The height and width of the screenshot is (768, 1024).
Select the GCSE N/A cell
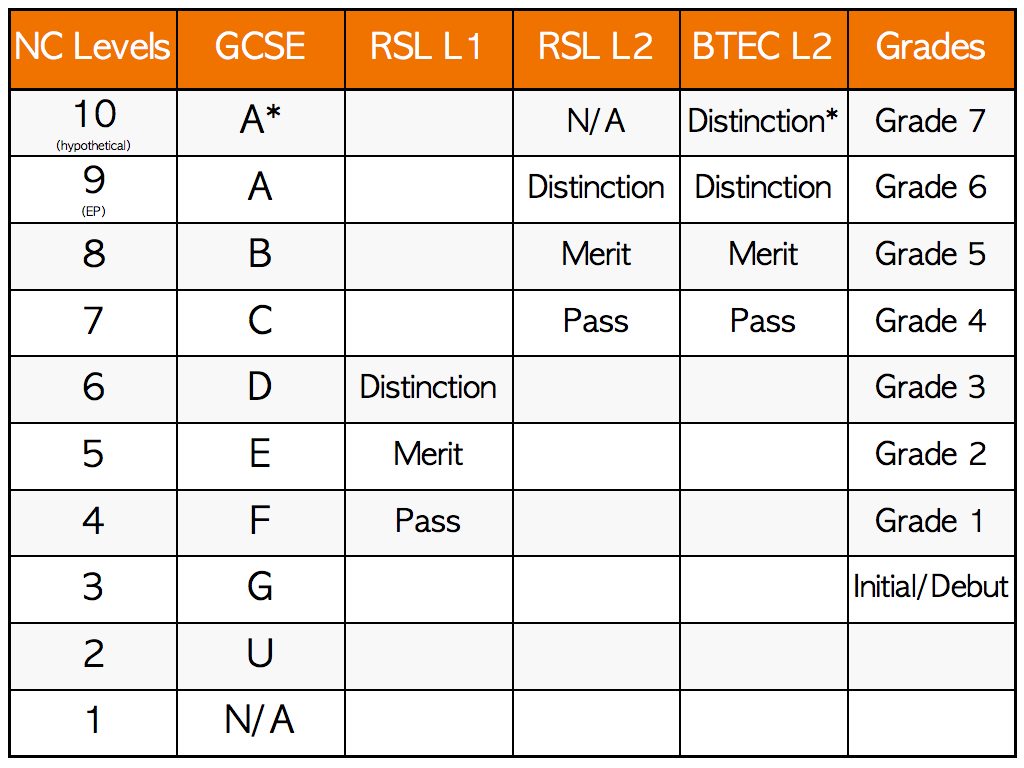(261, 724)
